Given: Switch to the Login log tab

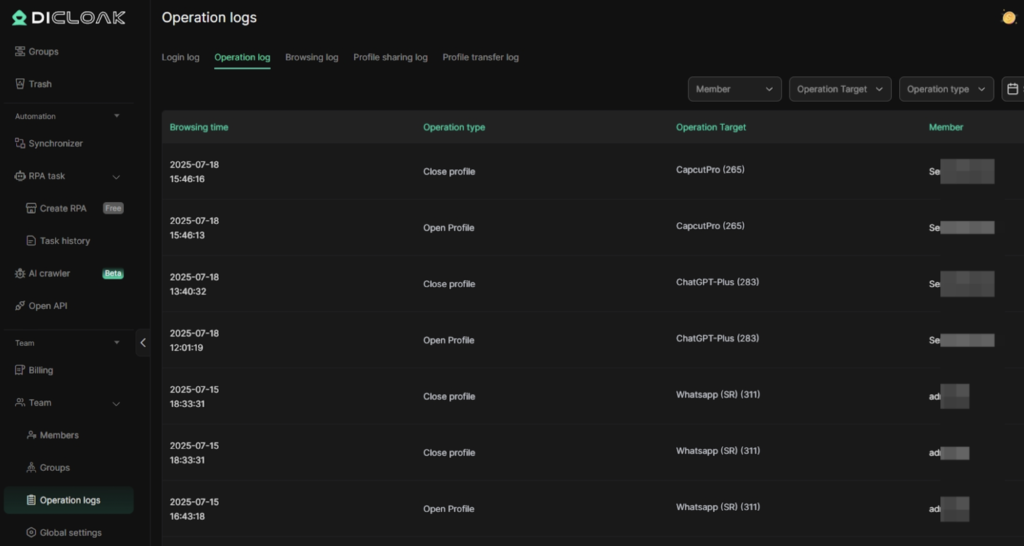Looking at the screenshot, I should tap(181, 58).
